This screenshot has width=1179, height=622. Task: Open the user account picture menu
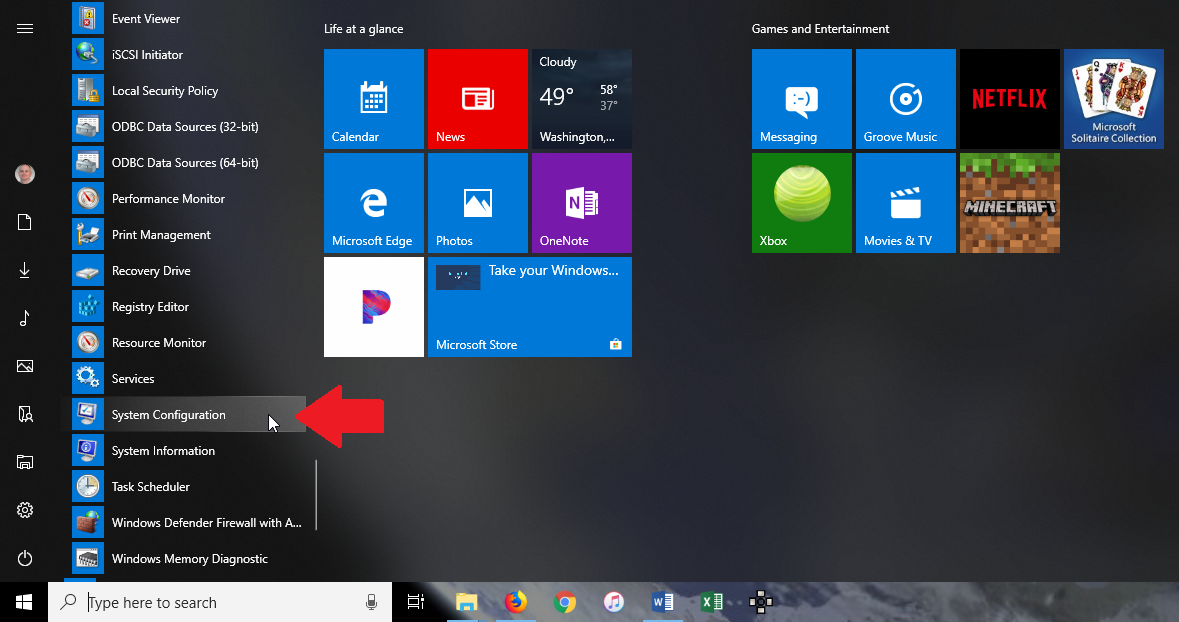(25, 174)
